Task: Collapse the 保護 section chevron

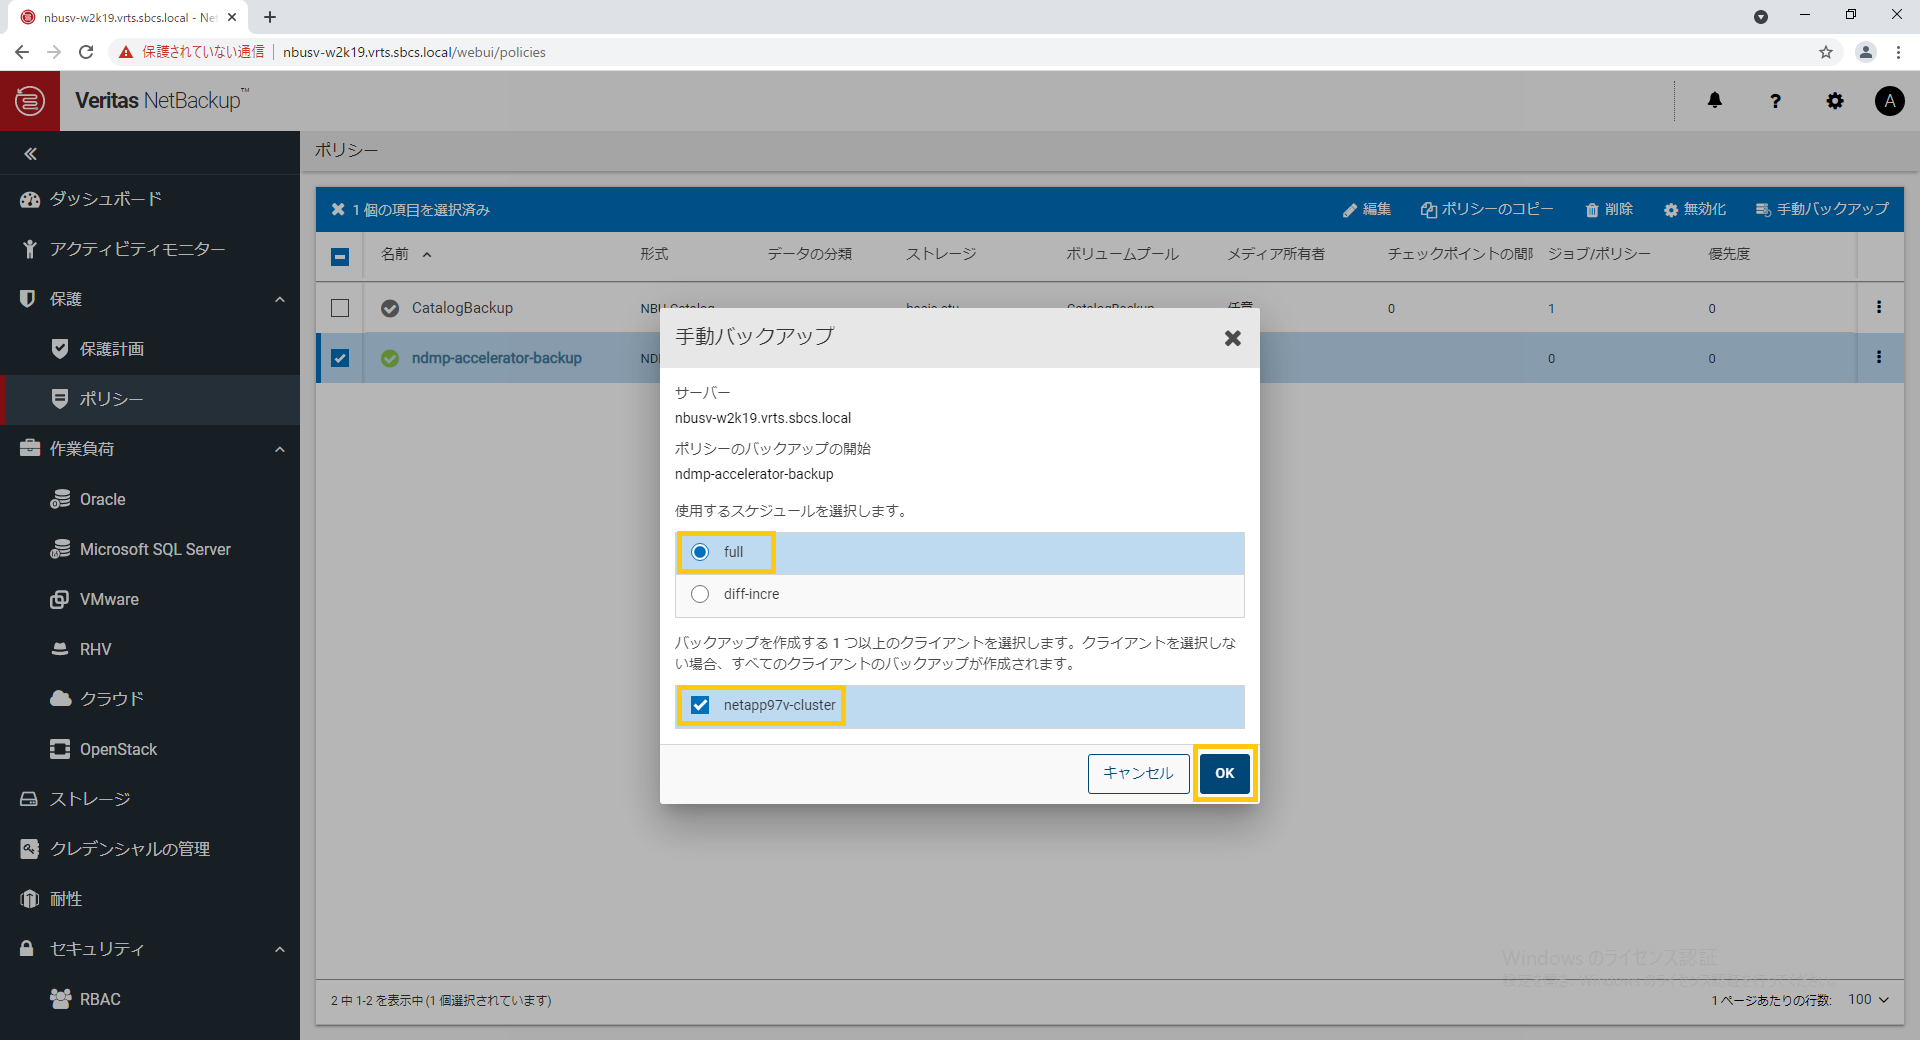Action: click(x=280, y=299)
